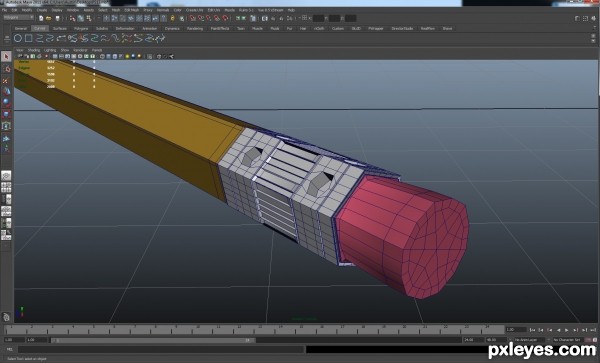Screen dimensions: 600x363
Task: Pick the Move tool in the toolbox
Action: [6, 91]
